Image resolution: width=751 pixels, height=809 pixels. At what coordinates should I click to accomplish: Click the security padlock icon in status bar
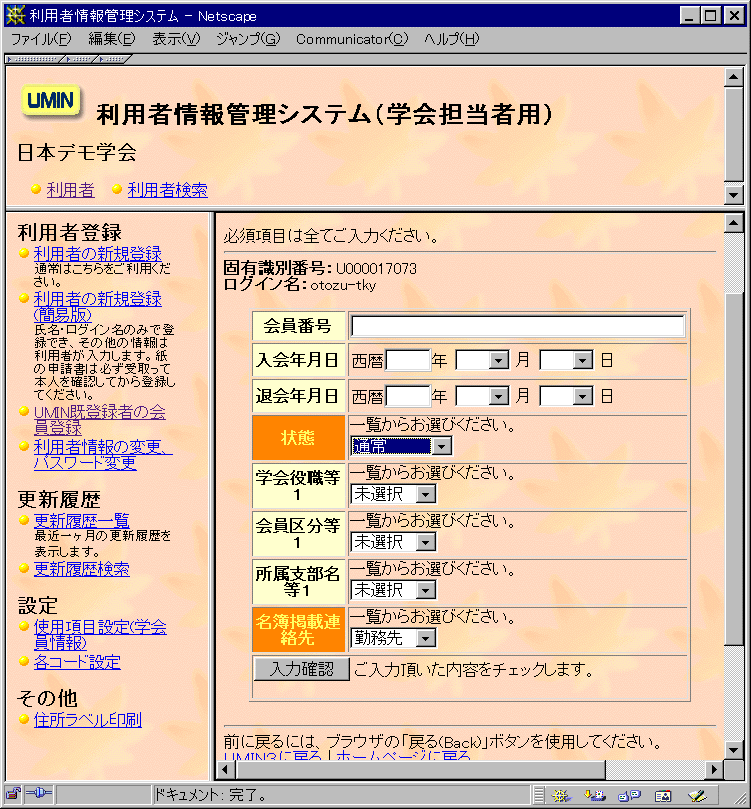point(14,795)
